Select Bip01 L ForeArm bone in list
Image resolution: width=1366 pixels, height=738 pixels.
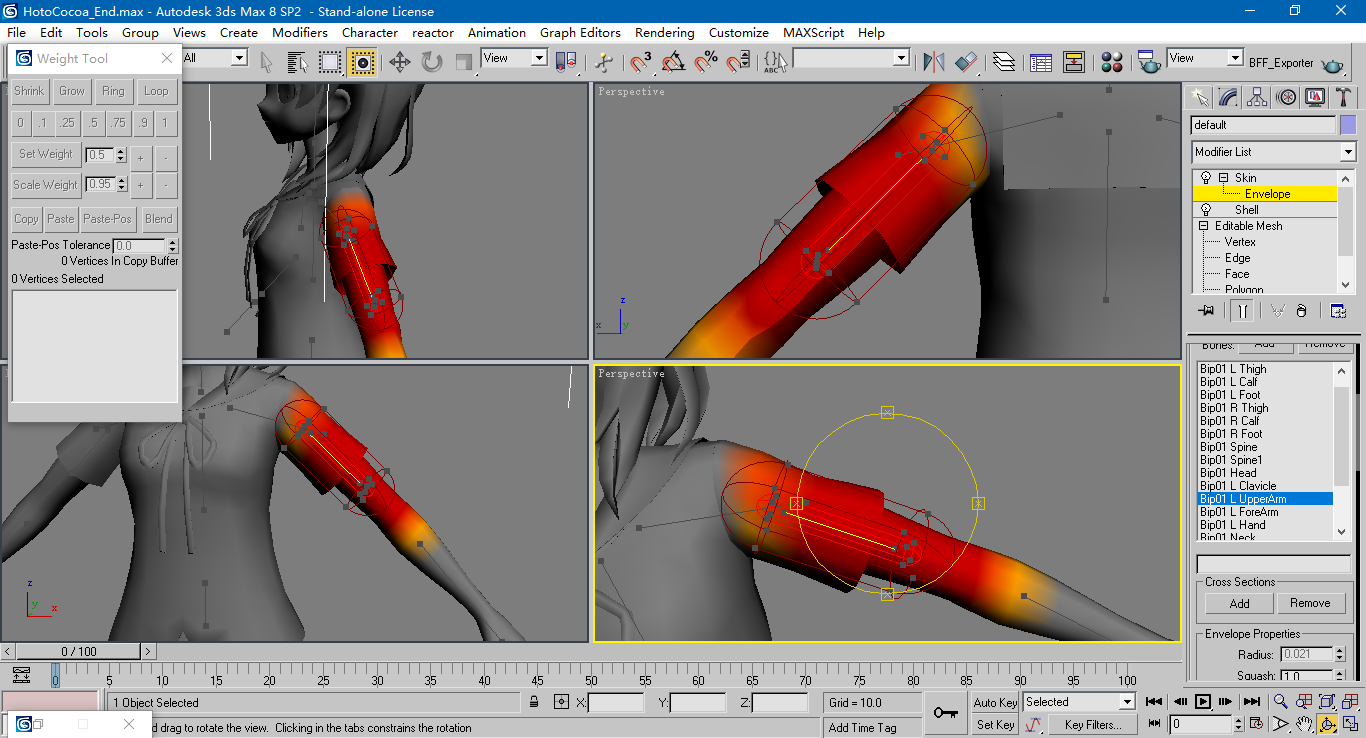[1239, 512]
